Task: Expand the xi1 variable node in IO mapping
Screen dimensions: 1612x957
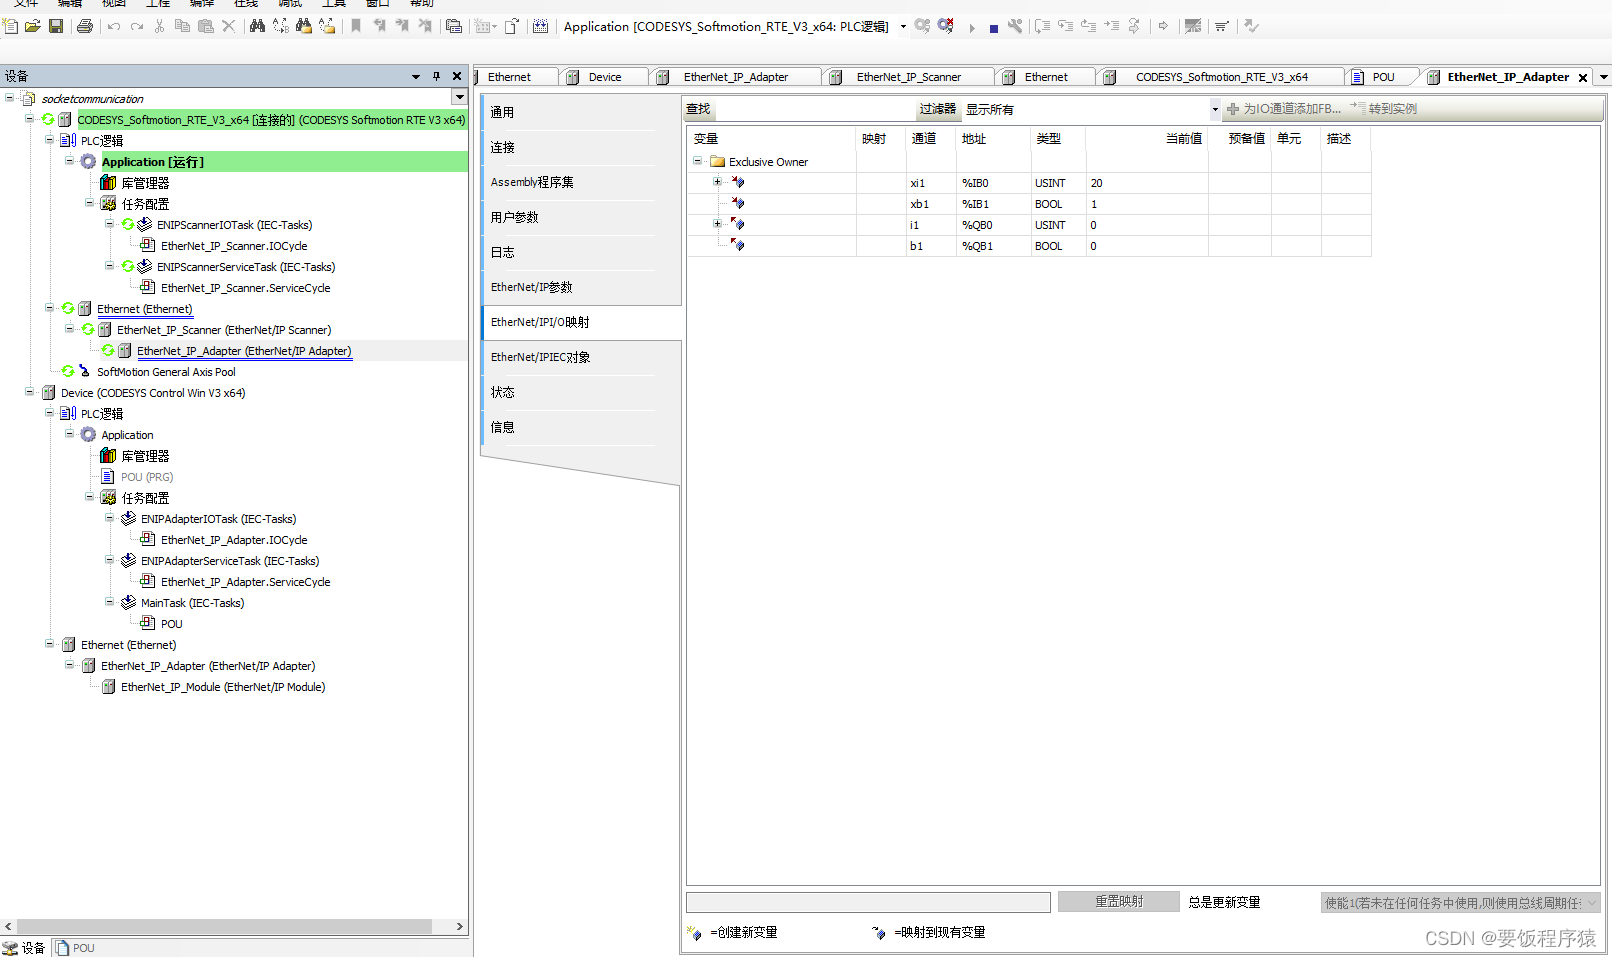Action: pos(716,182)
